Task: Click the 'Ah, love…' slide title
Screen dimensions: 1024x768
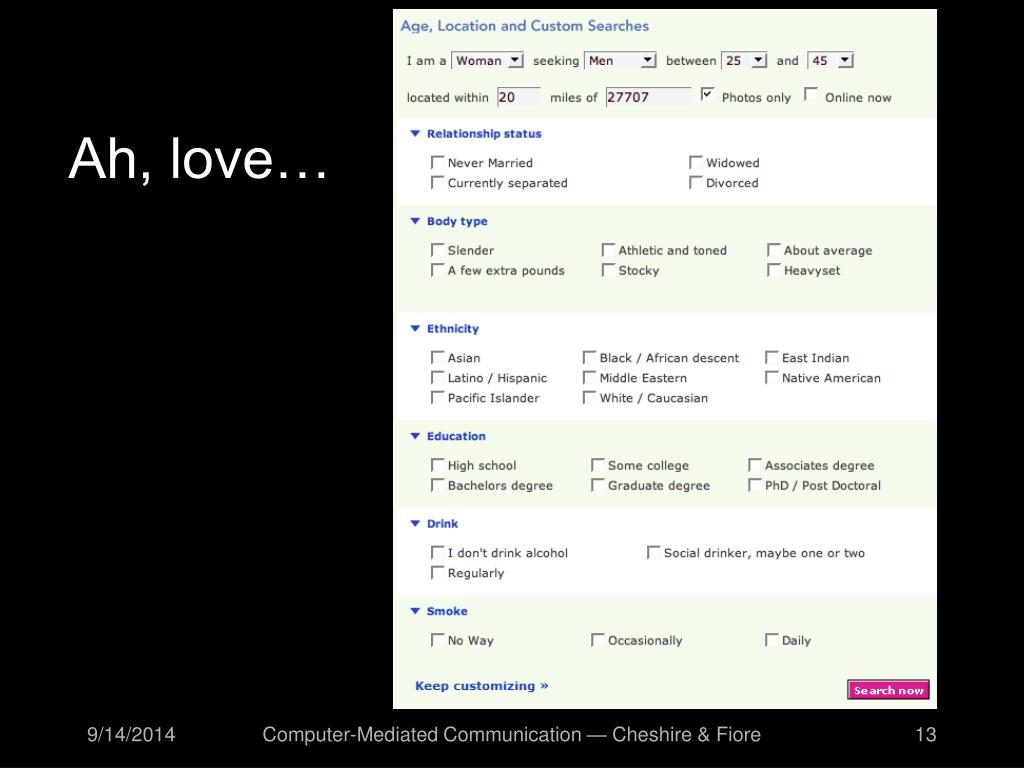Action: coord(199,159)
